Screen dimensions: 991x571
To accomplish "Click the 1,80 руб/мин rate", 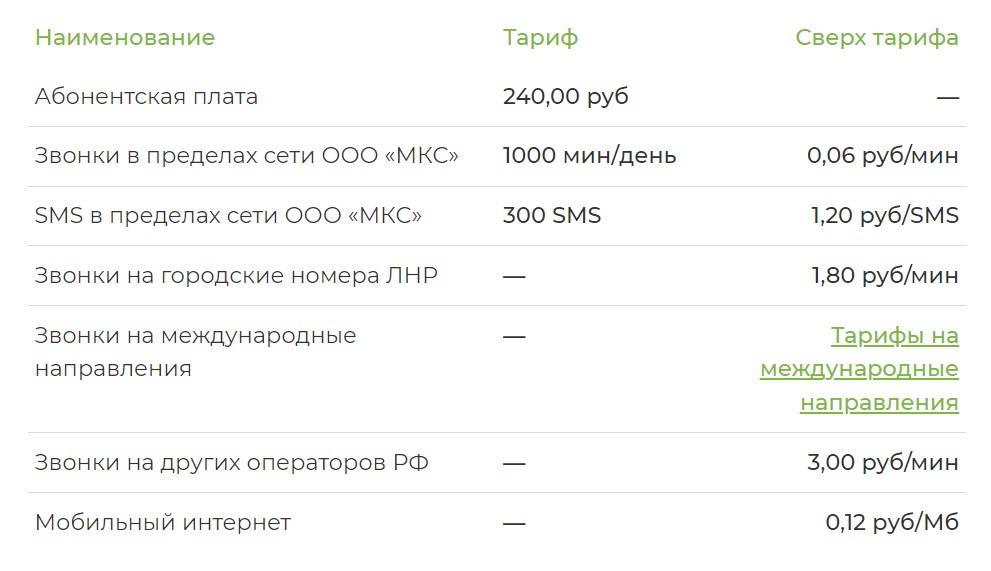I will (884, 275).
